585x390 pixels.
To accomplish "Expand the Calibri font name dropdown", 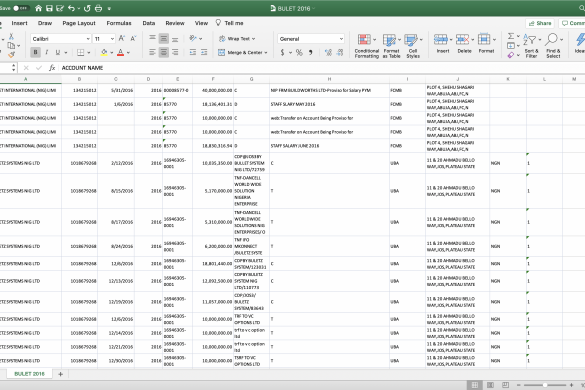I will coord(88,39).
